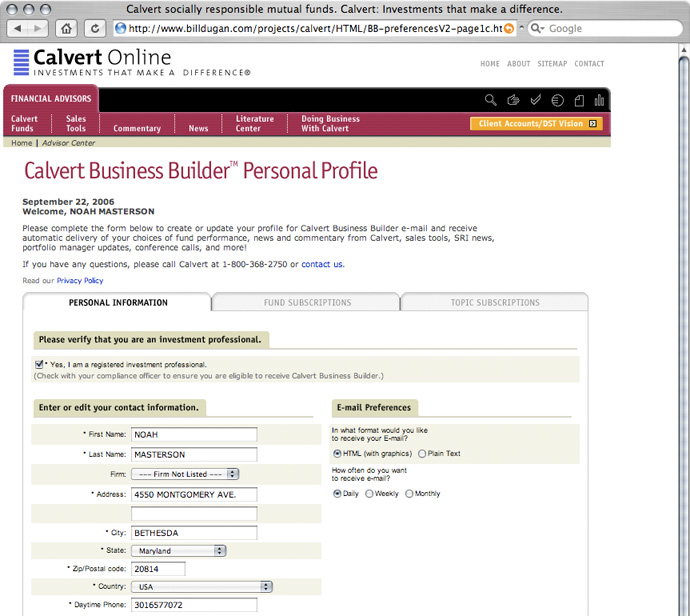This screenshot has width=690, height=616.
Task: Open the Calvert Funds menu
Action: (24, 124)
